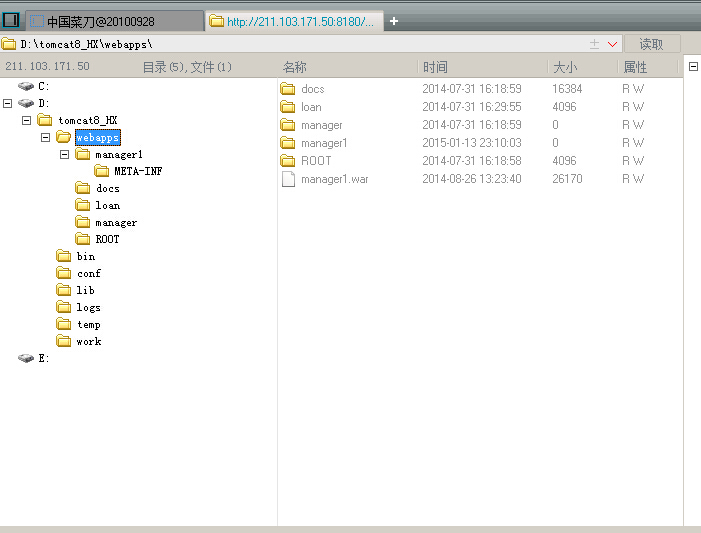Viewport: 701px width, 533px height.
Task: Click timestamp 2014-08-26 13:23:40
Action: [x=472, y=179]
